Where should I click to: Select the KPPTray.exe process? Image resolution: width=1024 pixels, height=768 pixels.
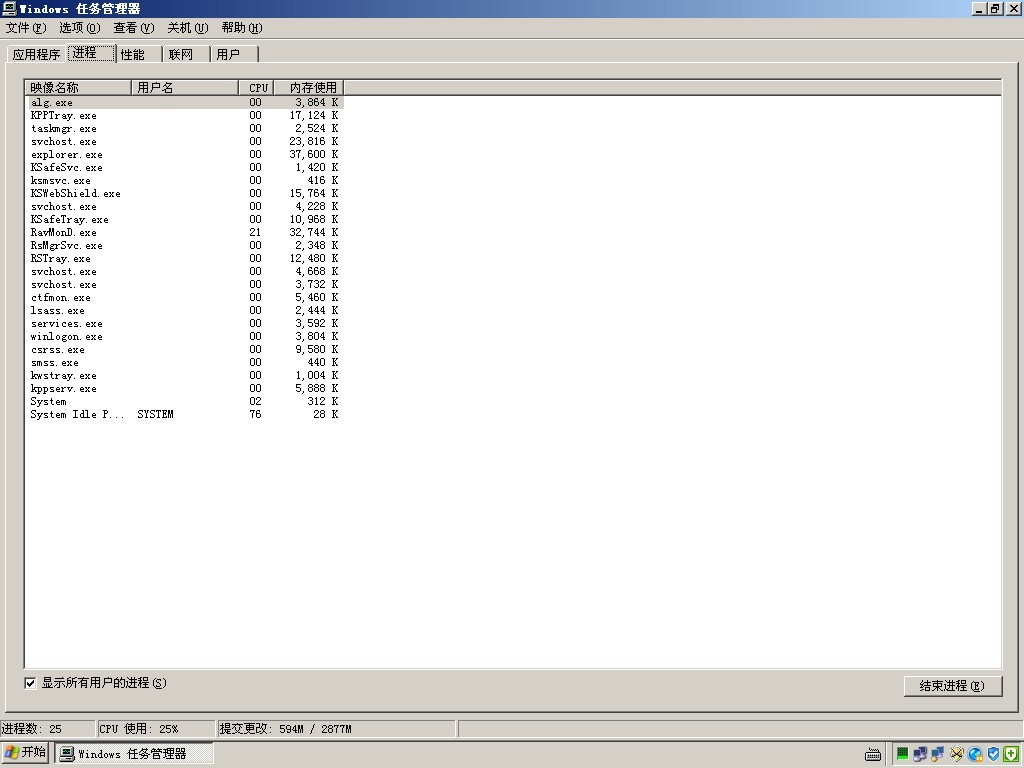point(185,116)
